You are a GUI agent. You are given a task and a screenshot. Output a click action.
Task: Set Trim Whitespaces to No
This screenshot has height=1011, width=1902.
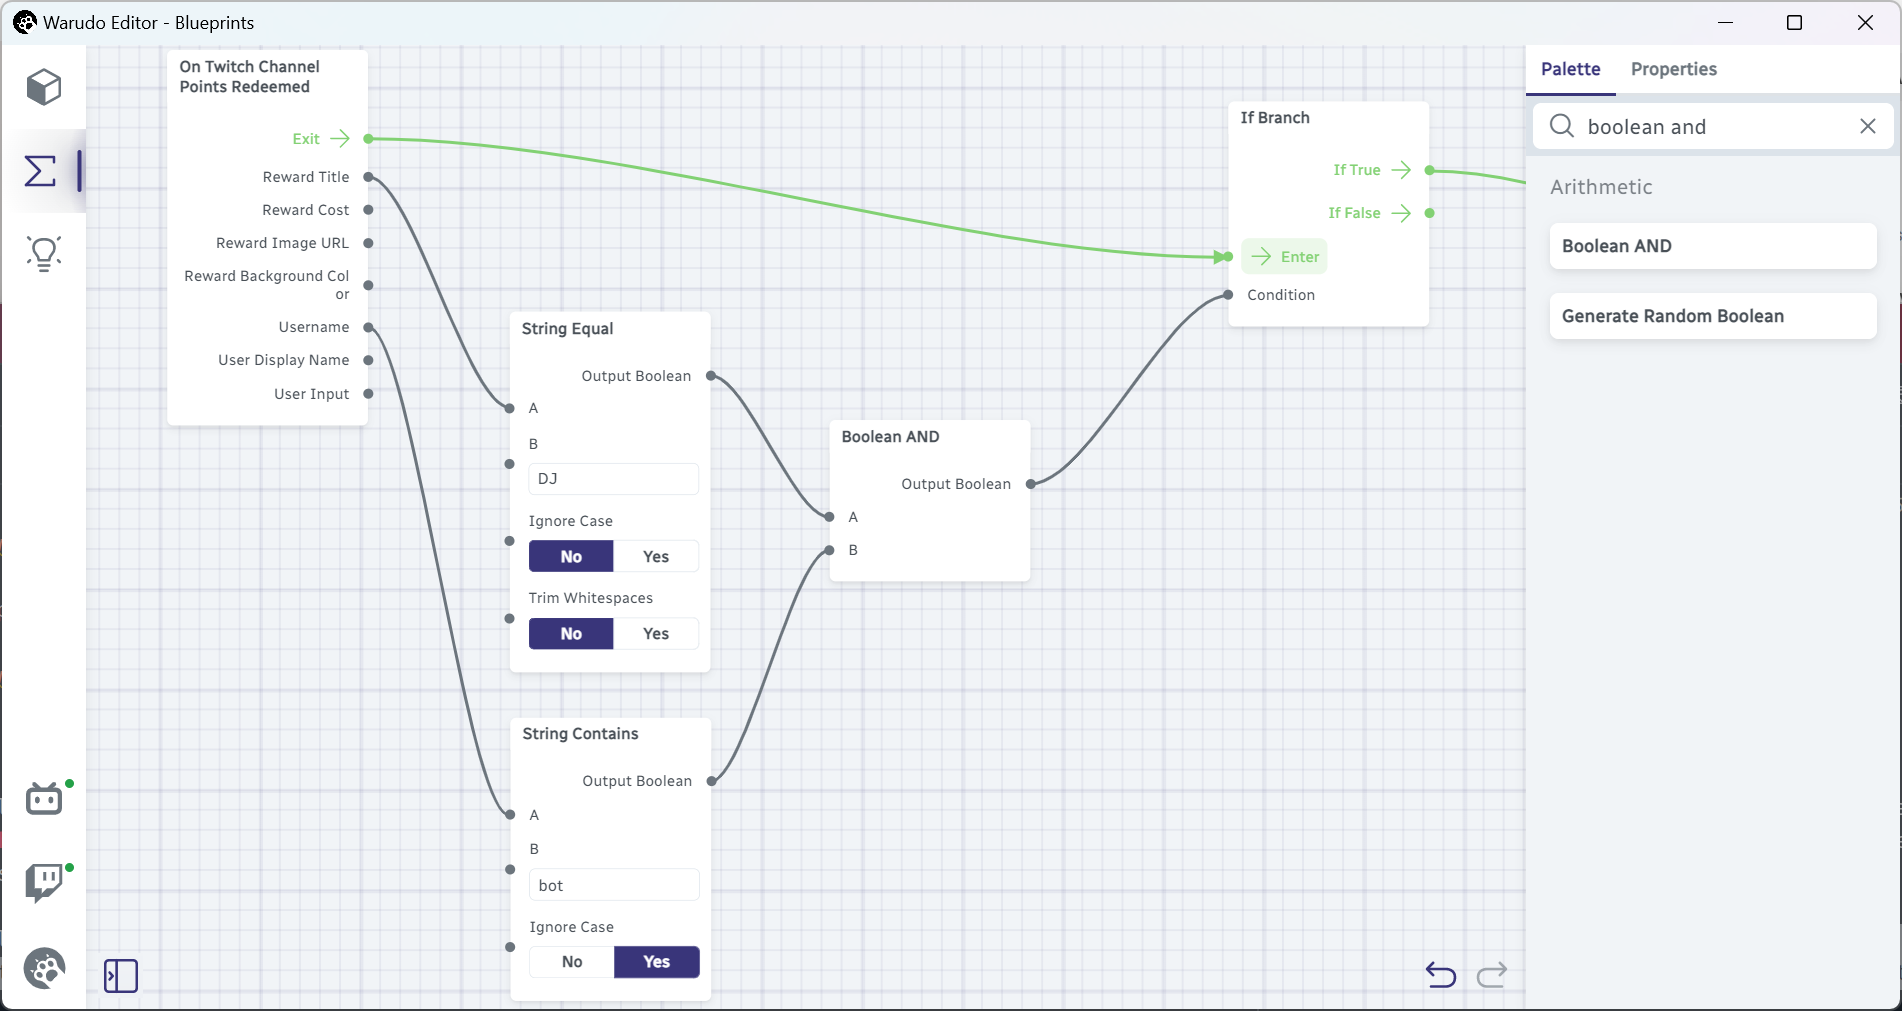click(x=571, y=634)
